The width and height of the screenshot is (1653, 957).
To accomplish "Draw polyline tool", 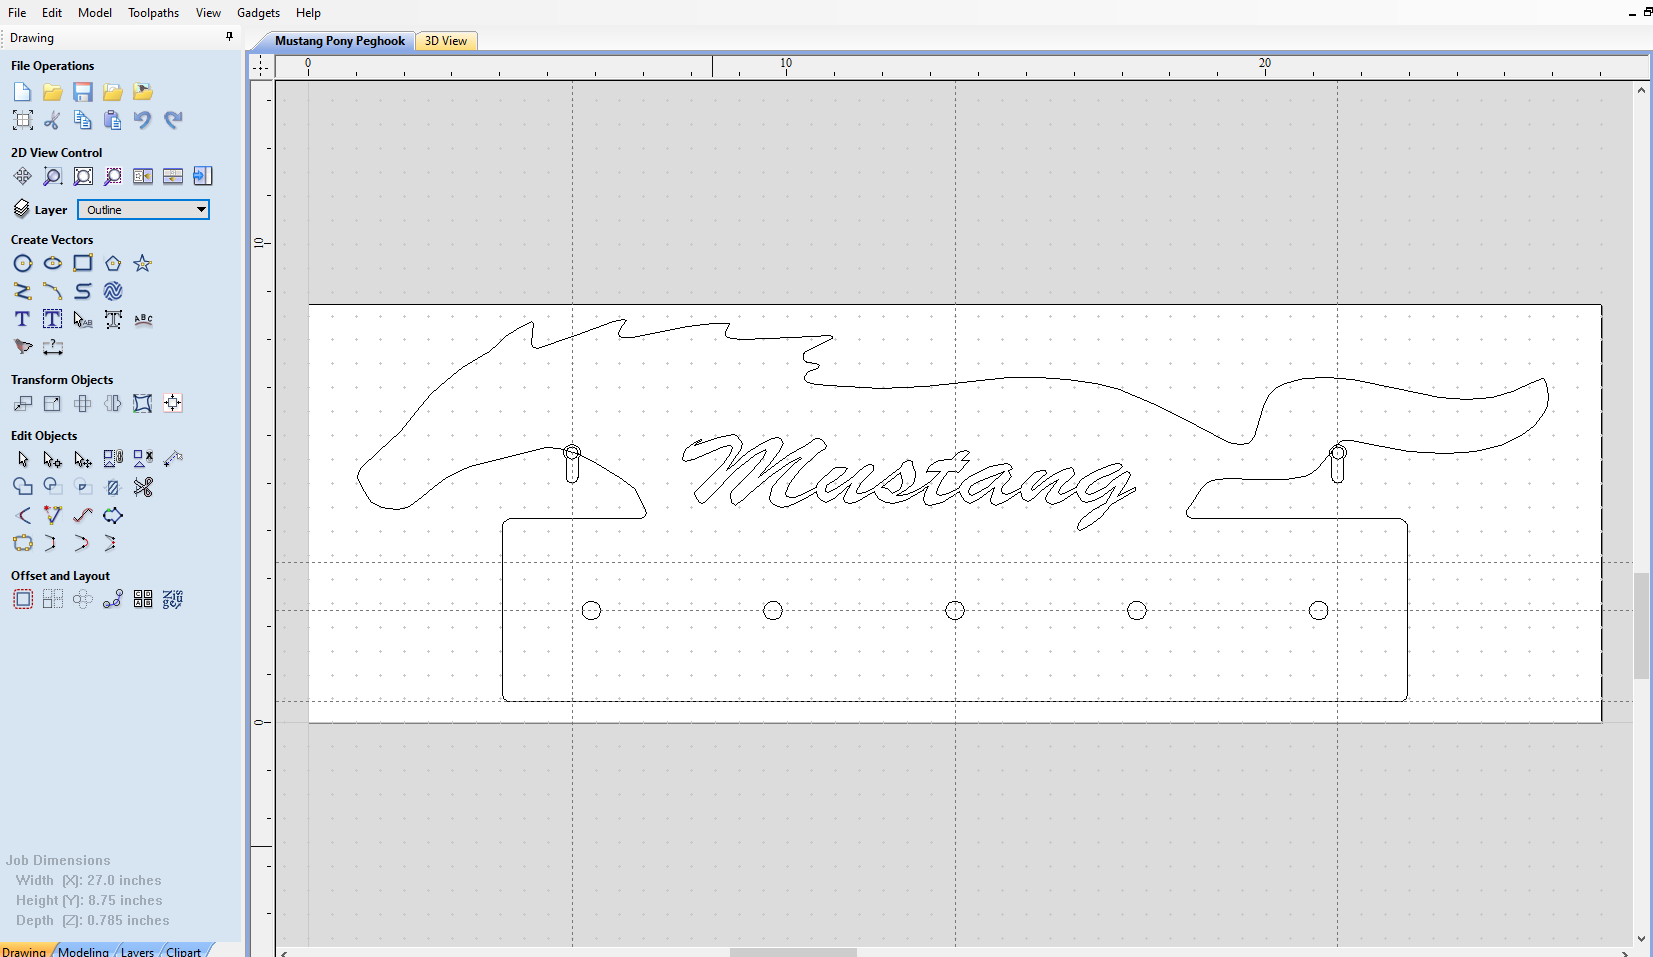I will click(x=22, y=291).
